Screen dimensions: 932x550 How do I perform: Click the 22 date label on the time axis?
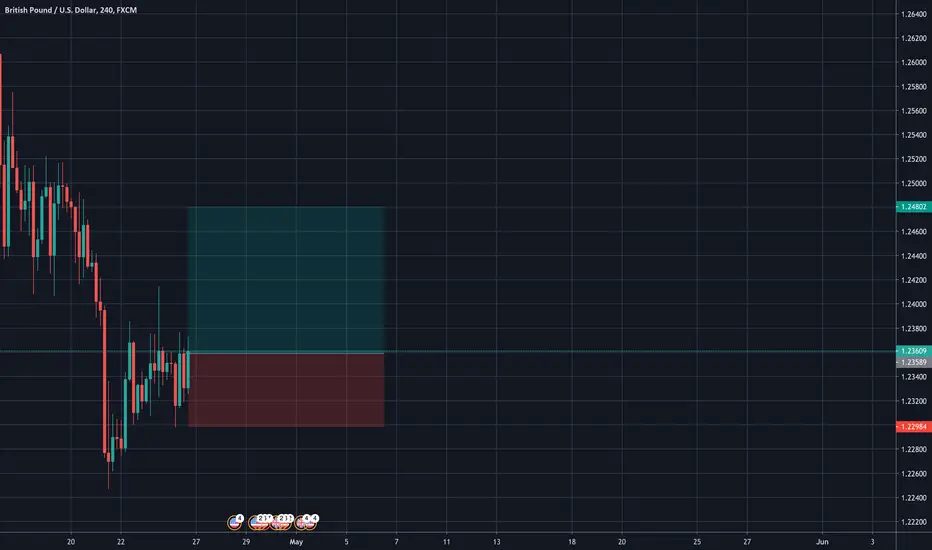pyautogui.click(x=121, y=542)
